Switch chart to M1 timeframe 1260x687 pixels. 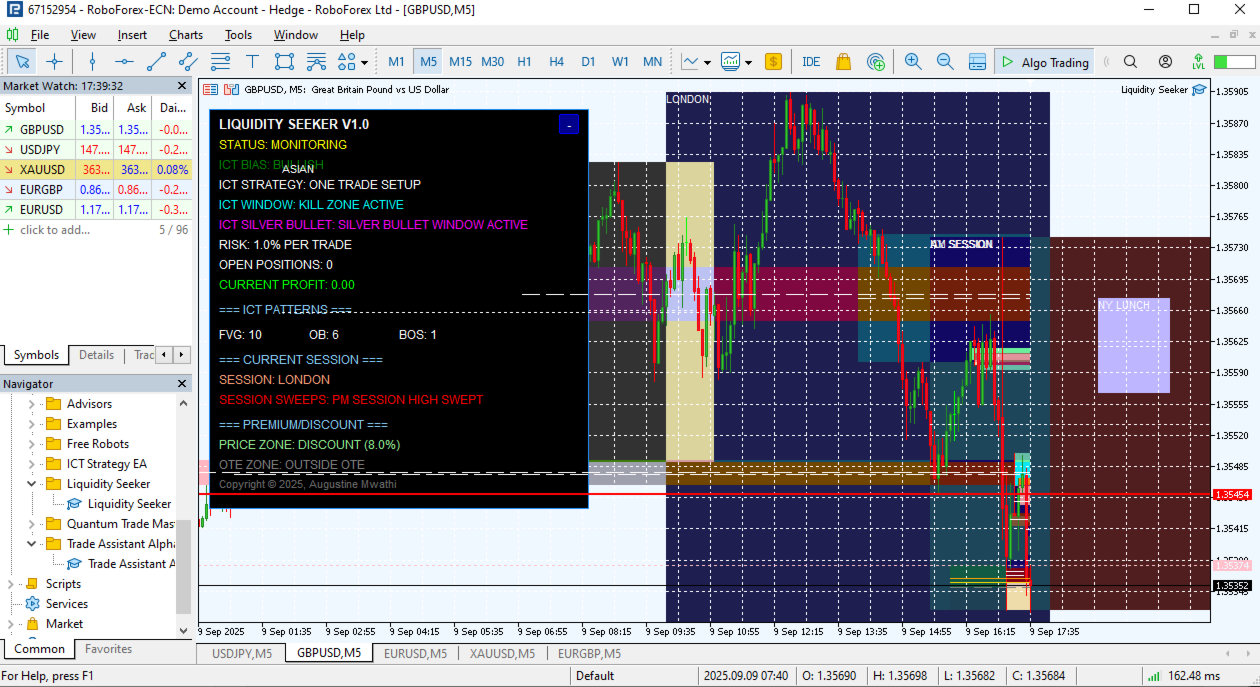(x=397, y=61)
